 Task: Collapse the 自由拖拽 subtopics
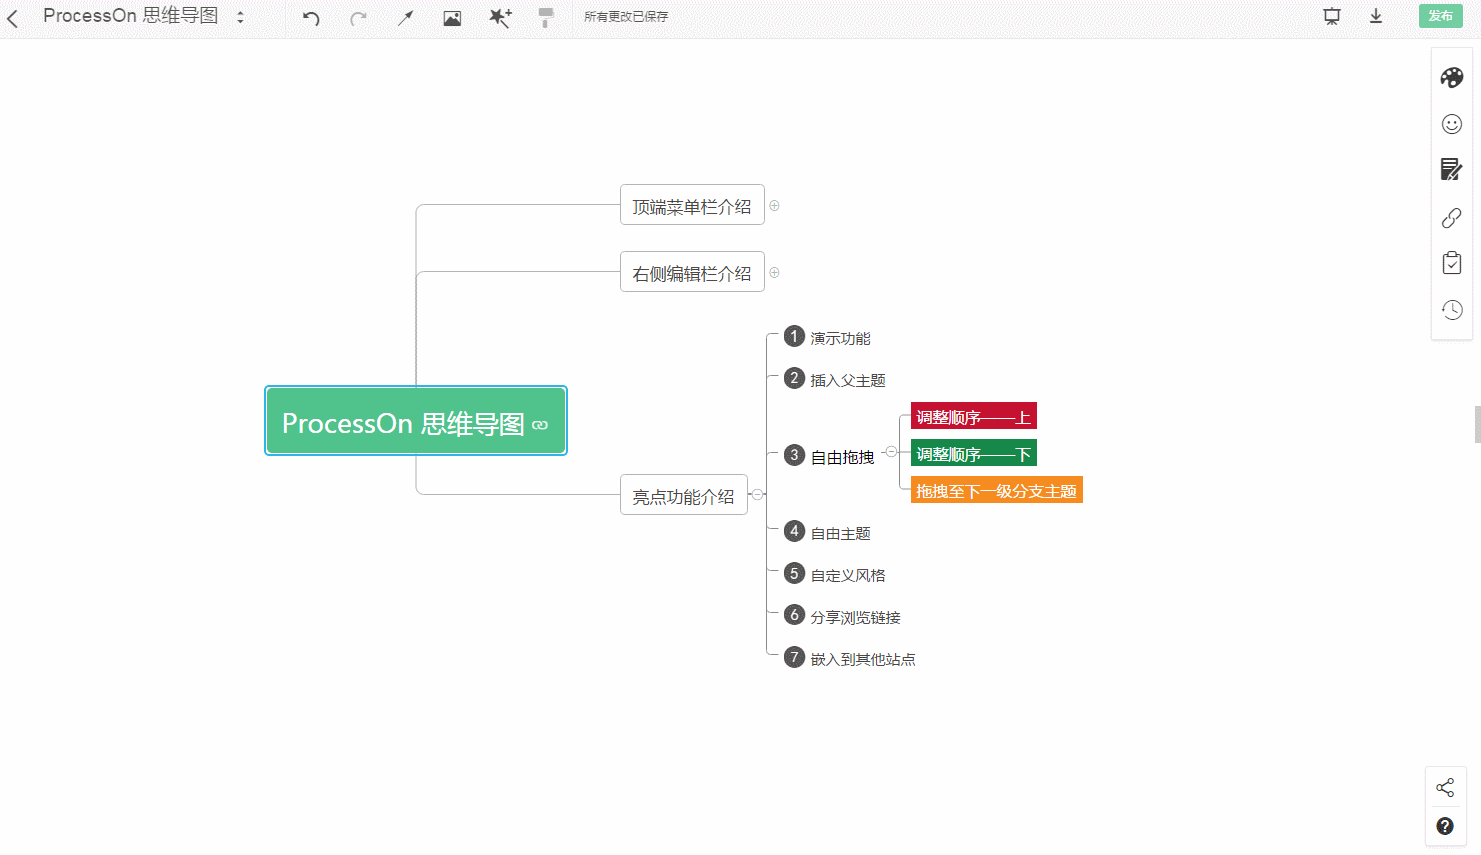point(890,455)
